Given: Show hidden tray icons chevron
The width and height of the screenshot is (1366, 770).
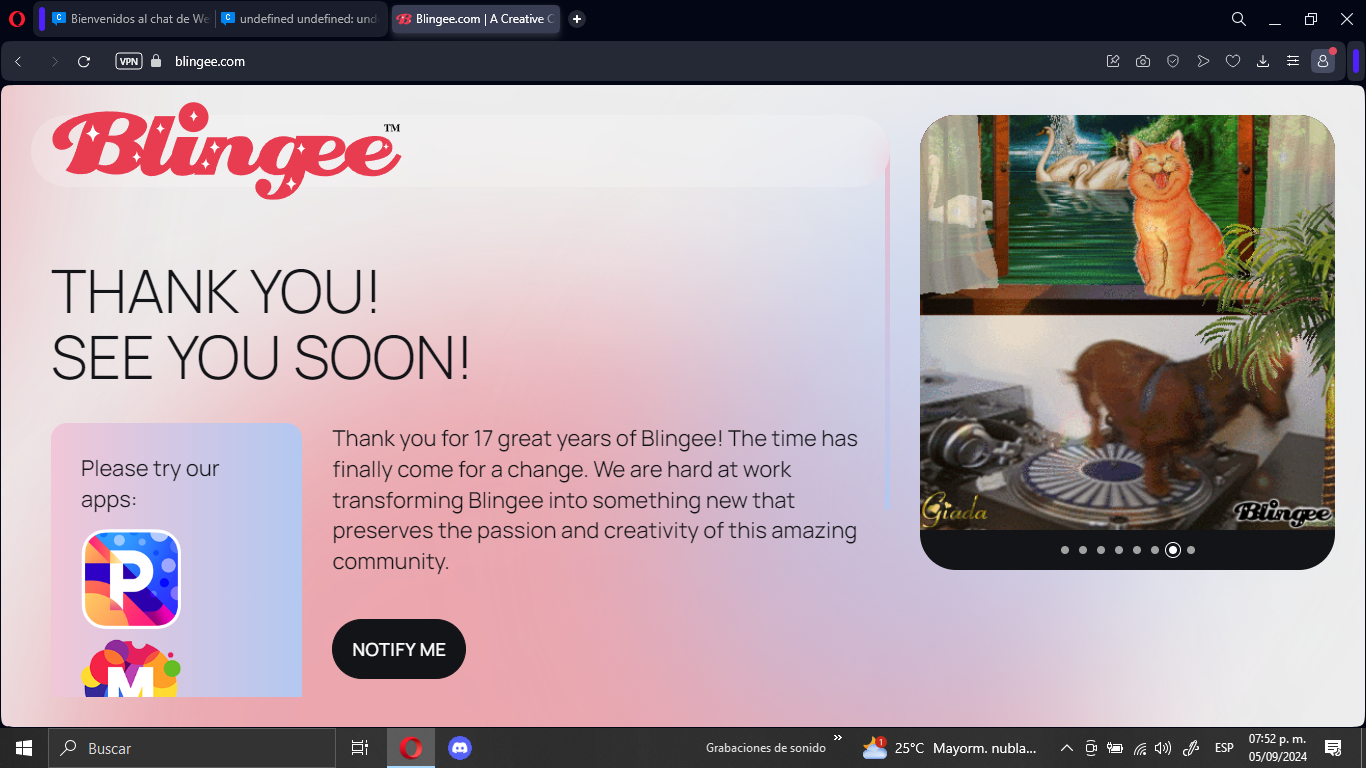Looking at the screenshot, I should (1067, 748).
